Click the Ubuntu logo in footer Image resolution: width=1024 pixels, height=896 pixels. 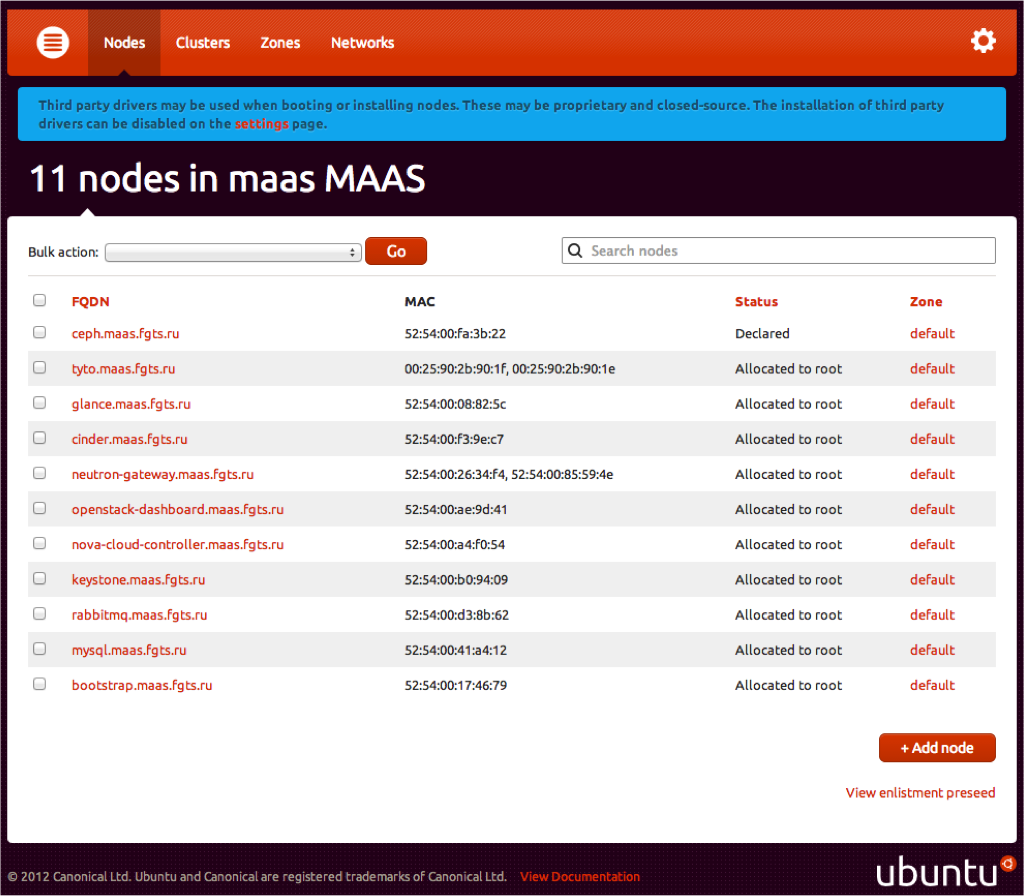tap(946, 871)
